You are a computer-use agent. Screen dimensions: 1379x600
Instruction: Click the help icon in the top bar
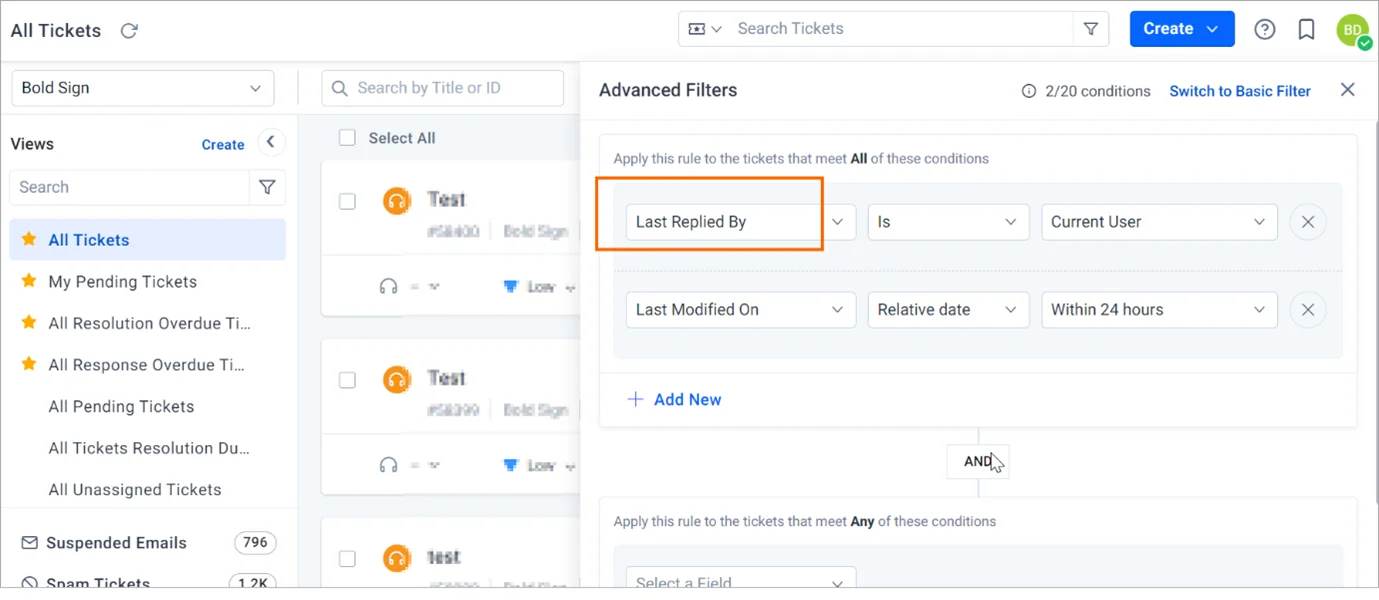click(x=1264, y=29)
